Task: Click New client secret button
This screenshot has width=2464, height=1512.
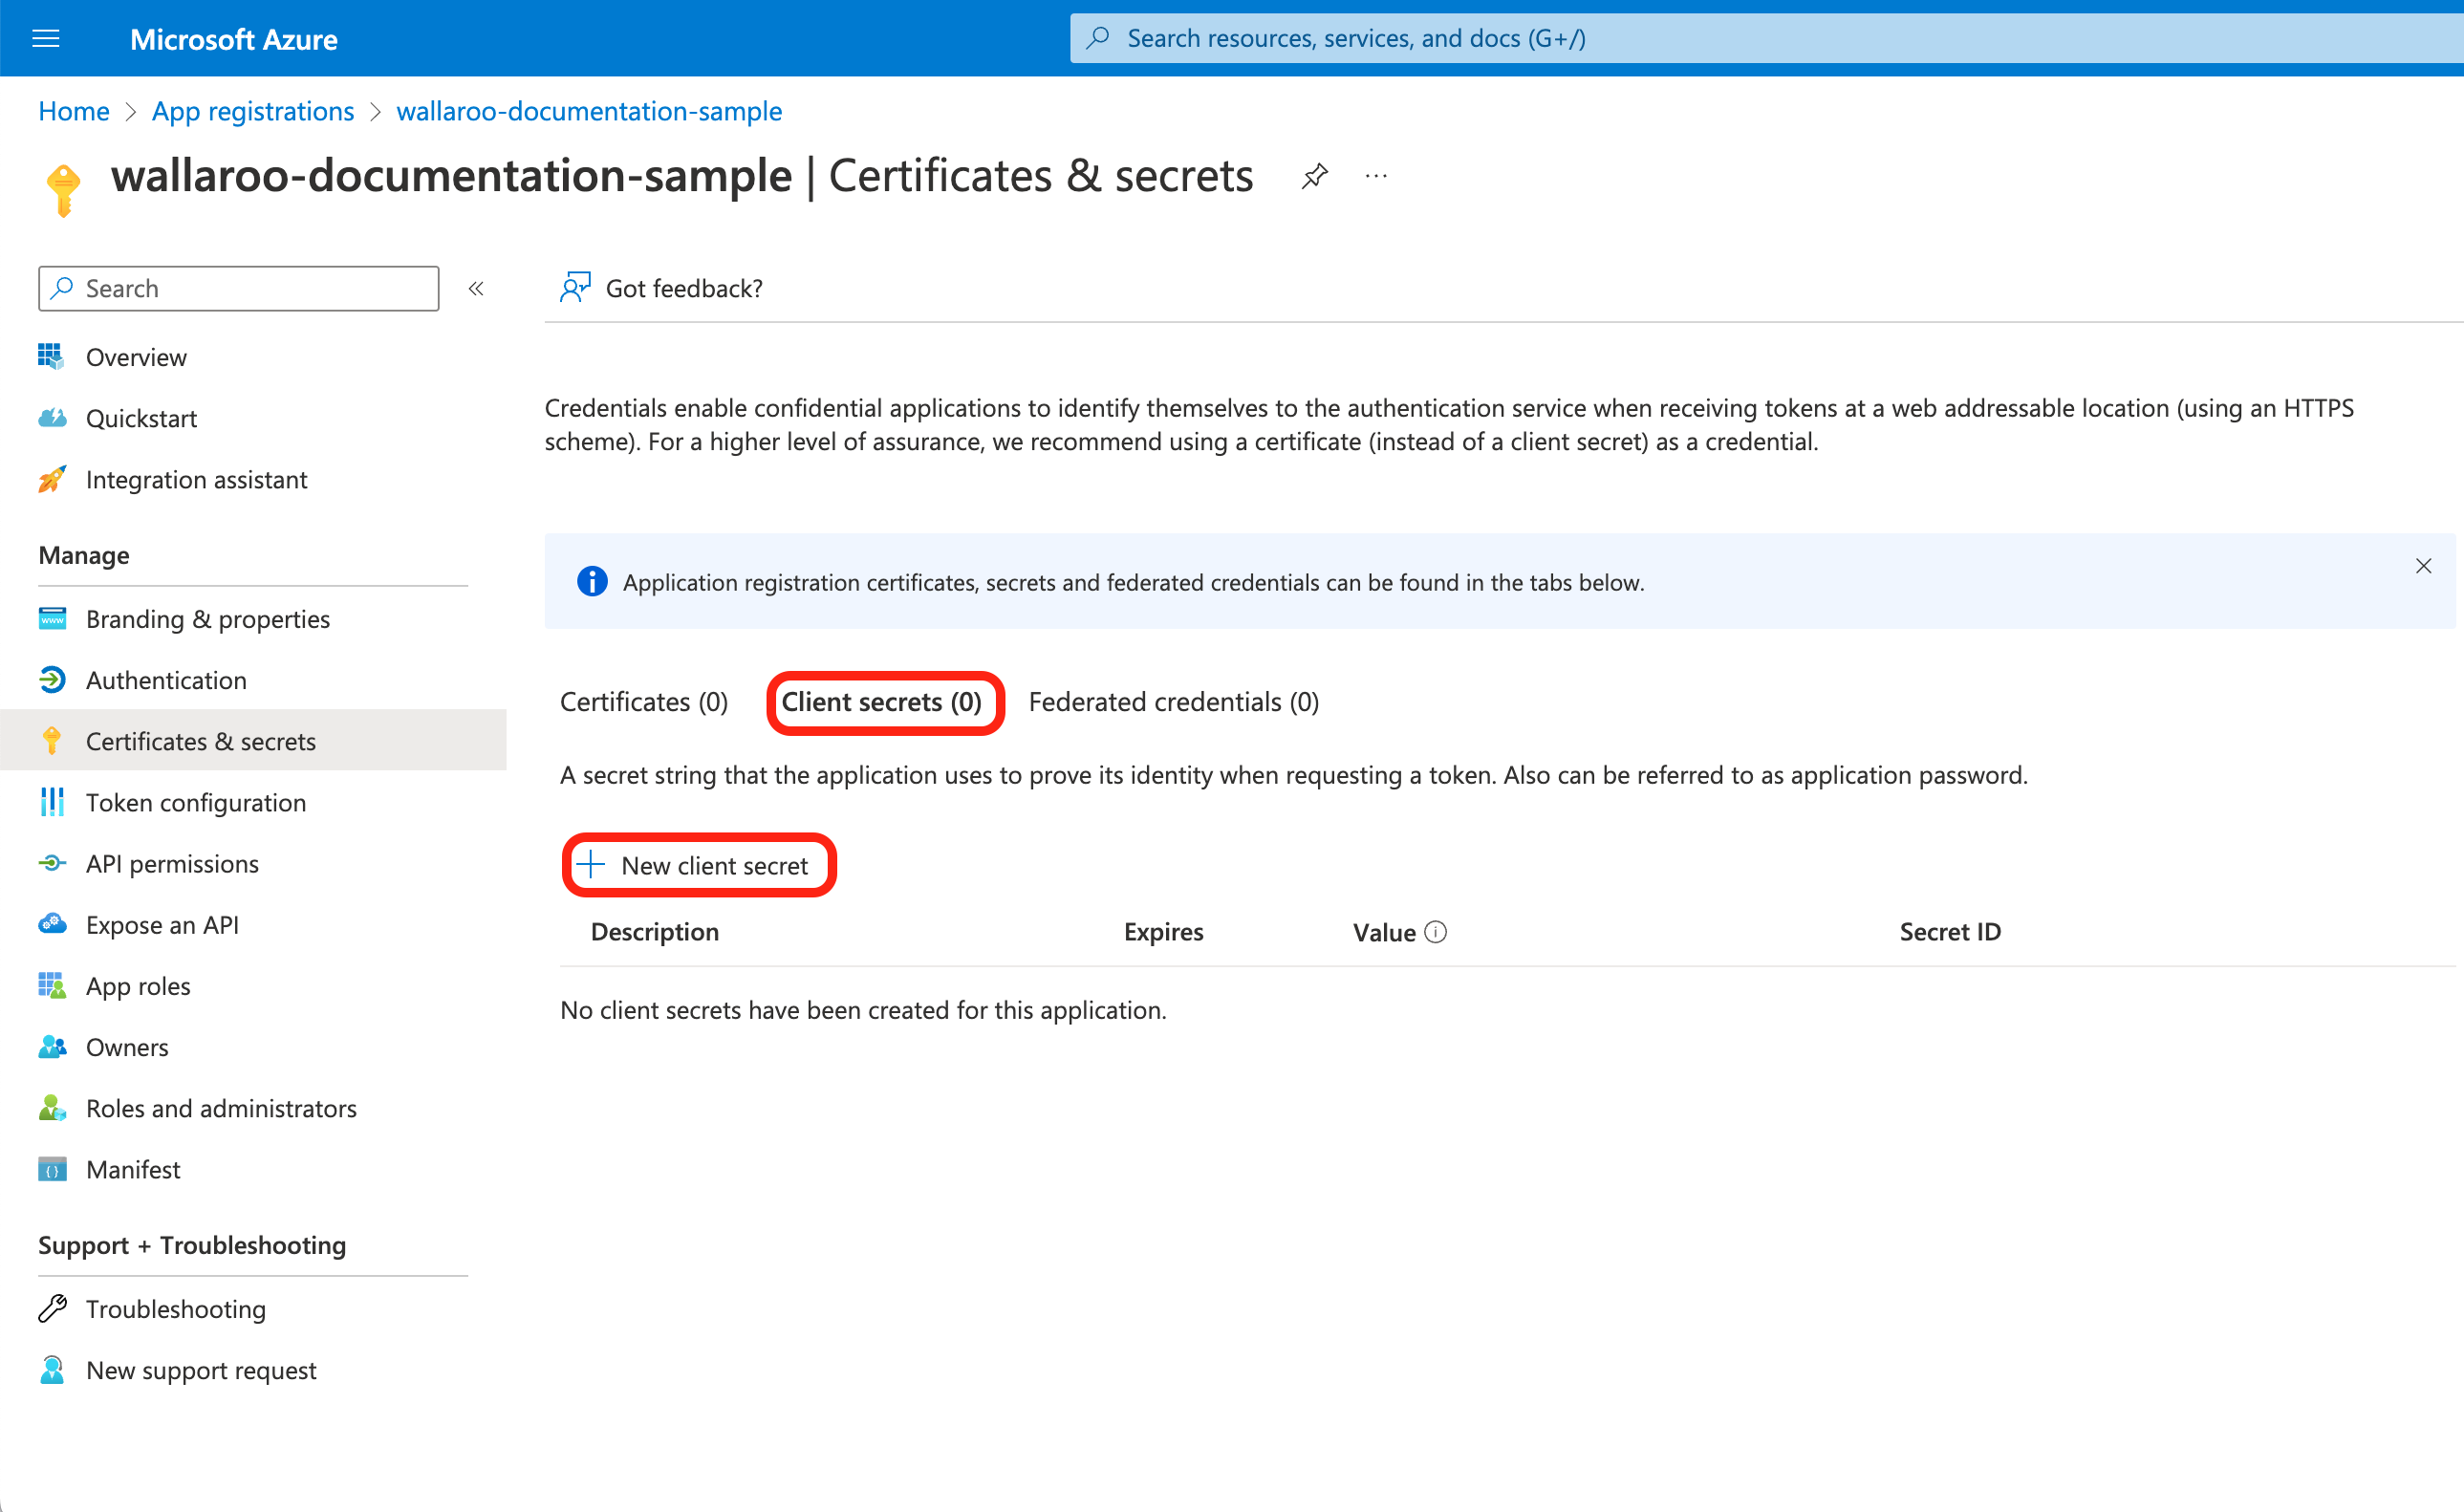Action: coord(699,865)
